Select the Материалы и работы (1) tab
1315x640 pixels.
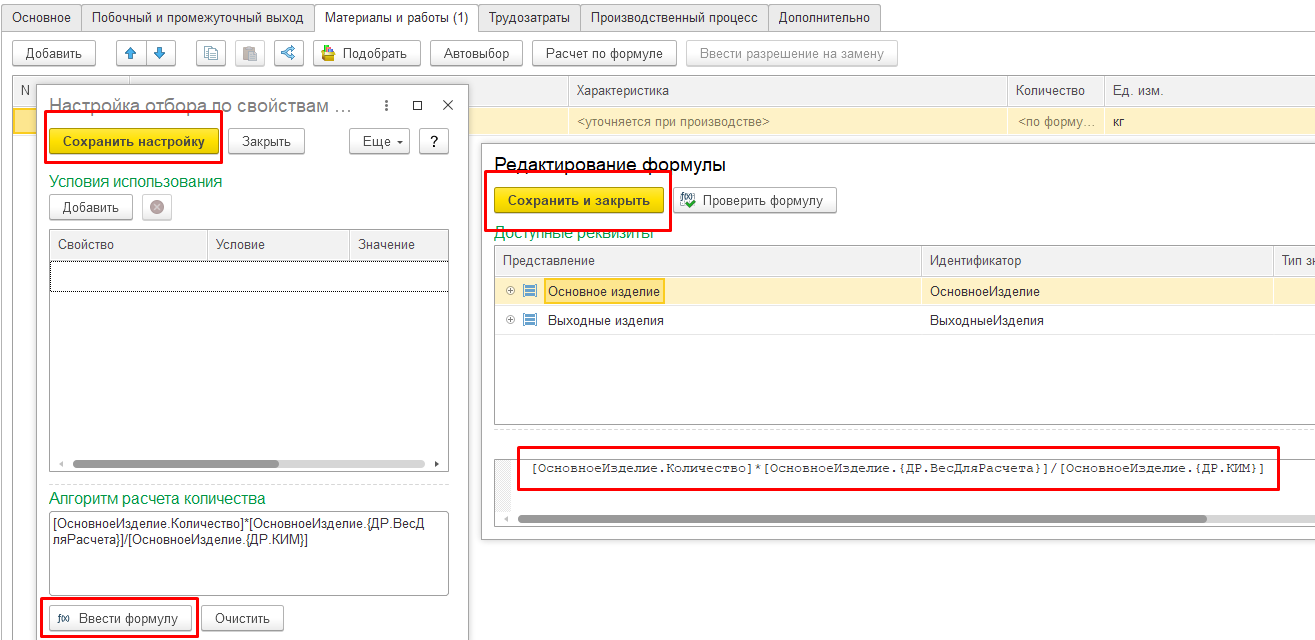point(396,17)
